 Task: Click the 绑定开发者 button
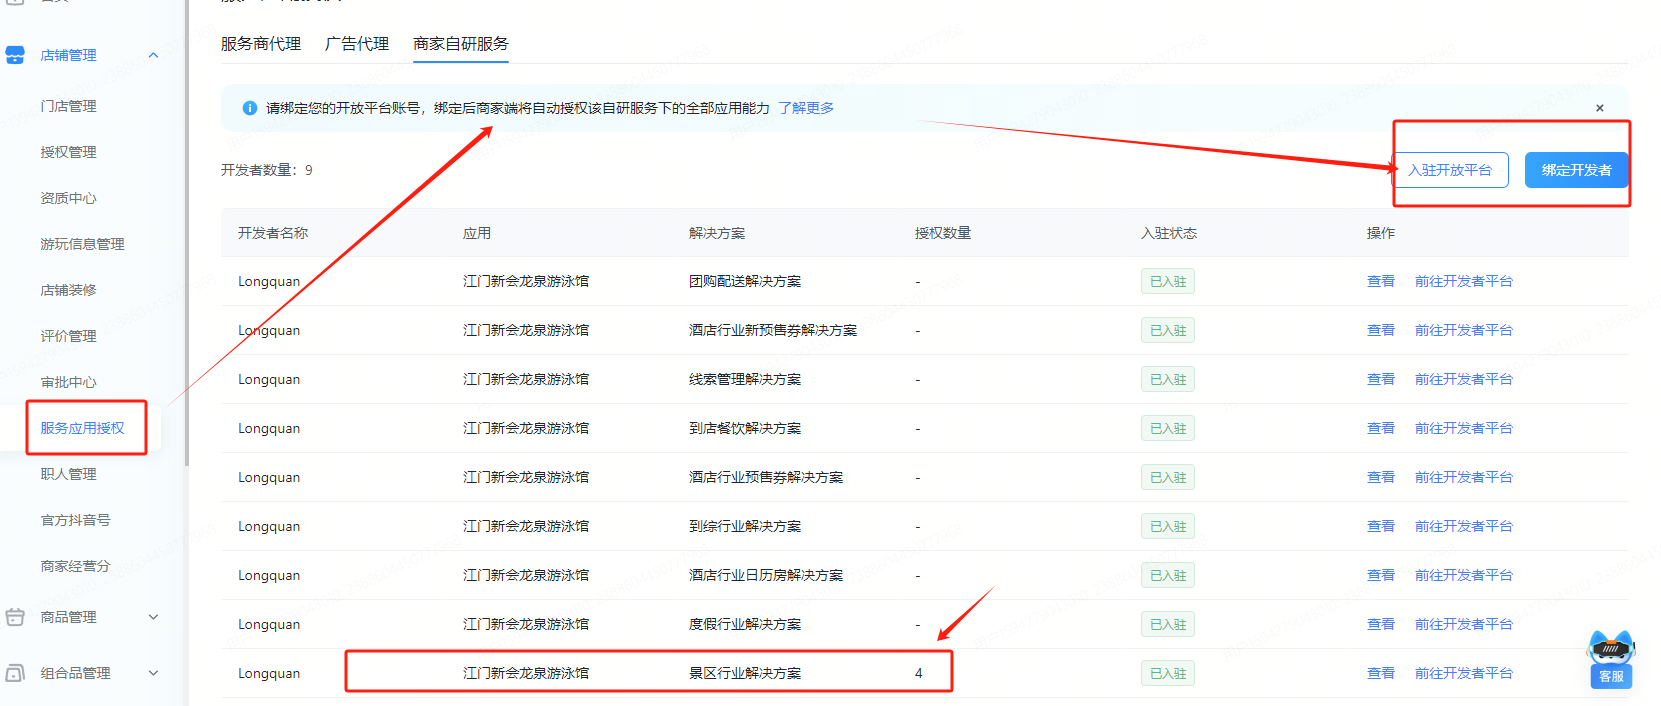coord(1576,170)
